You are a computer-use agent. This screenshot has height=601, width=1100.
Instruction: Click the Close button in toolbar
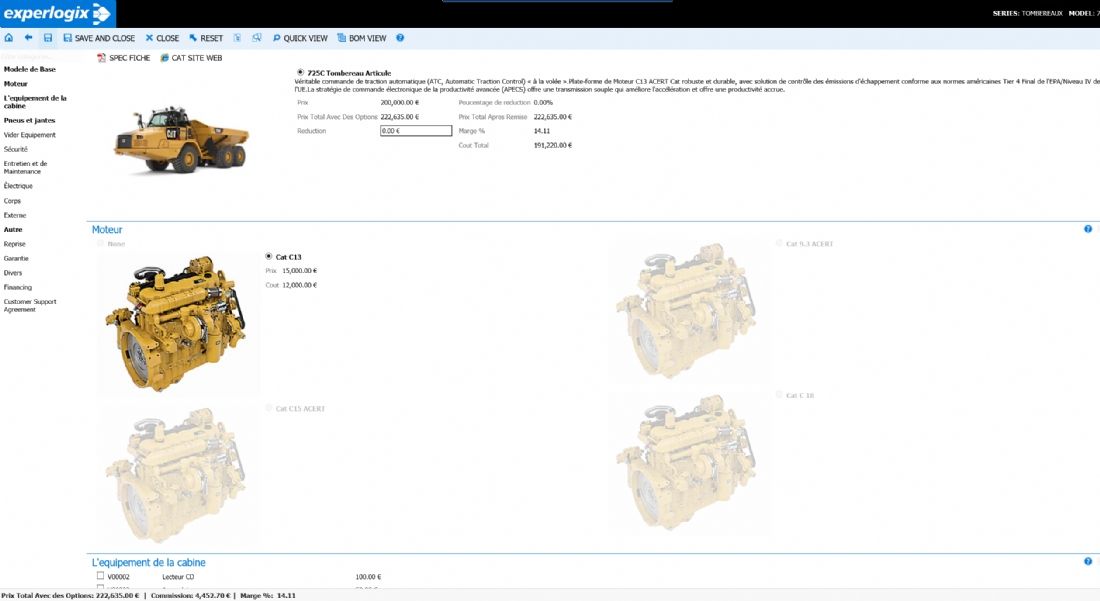pyautogui.click(x=162, y=38)
